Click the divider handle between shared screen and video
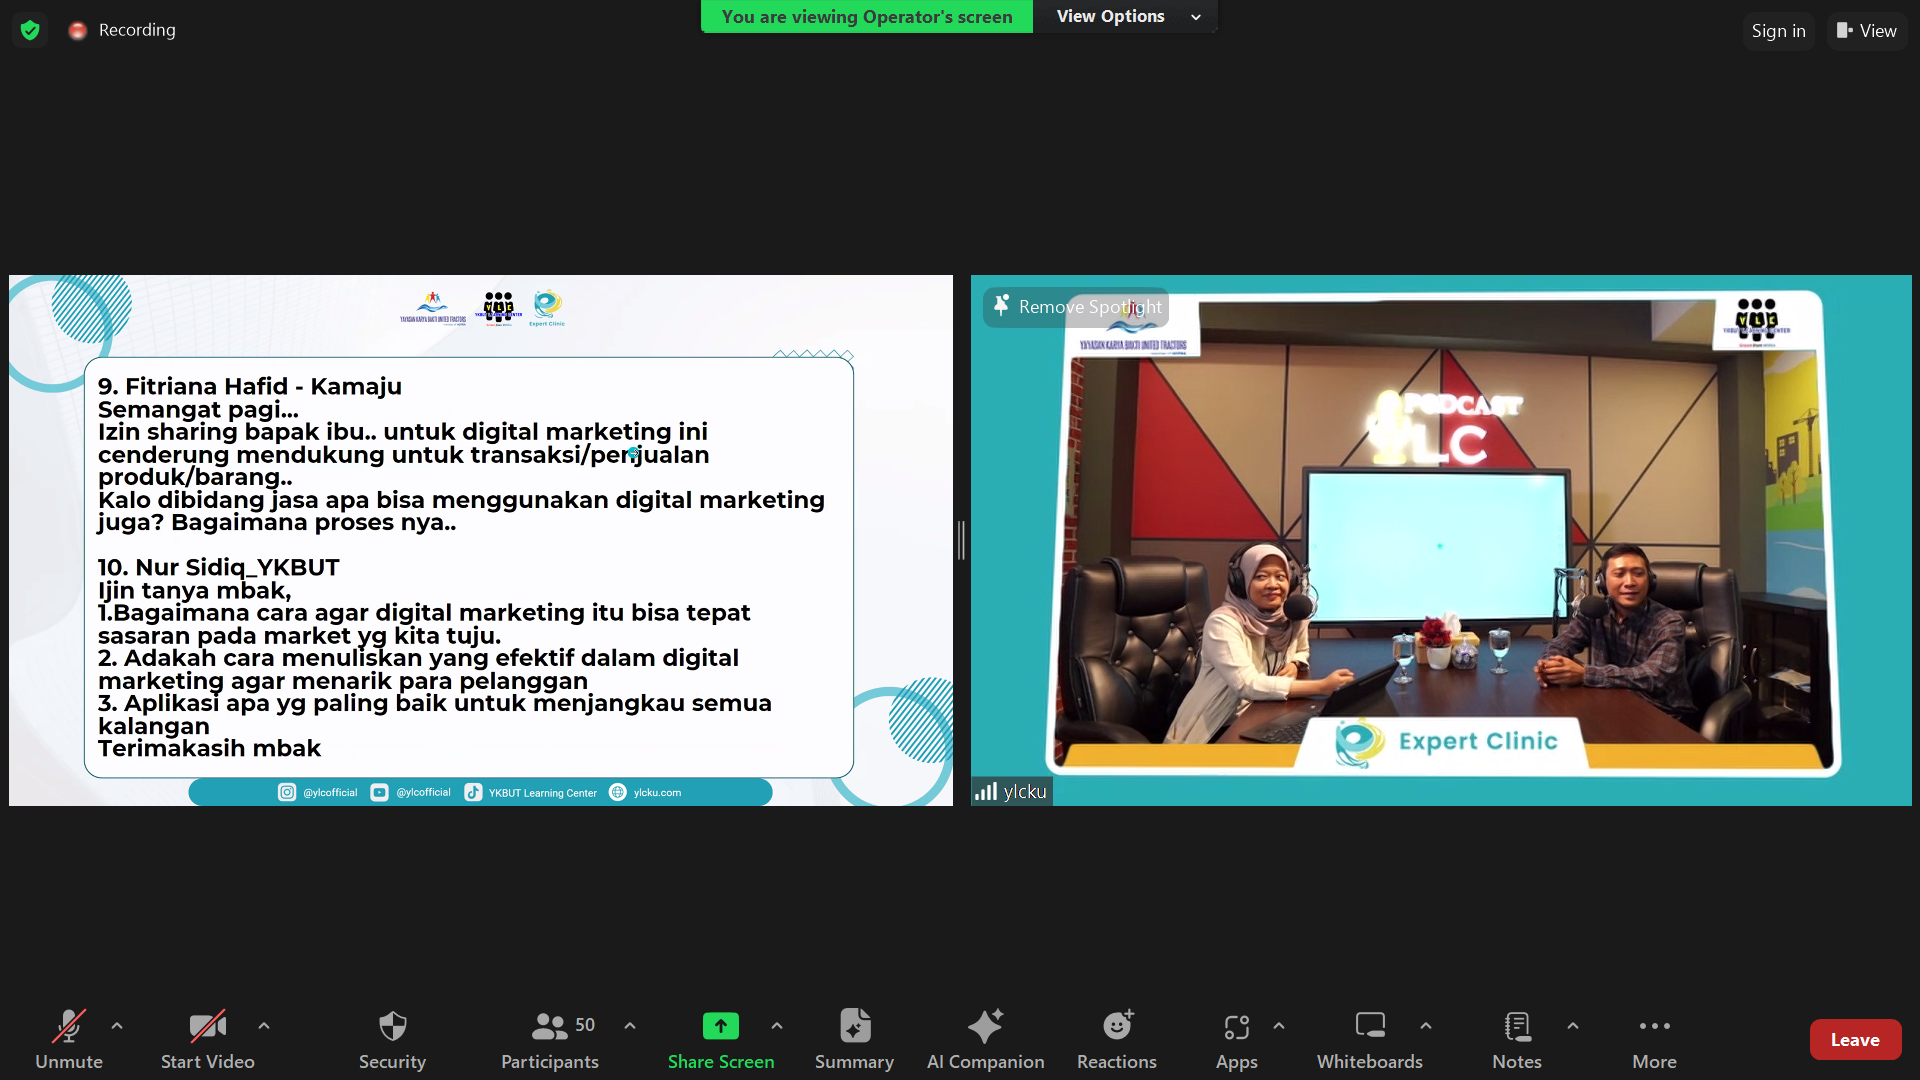The height and width of the screenshot is (1080, 1920). coord(961,540)
